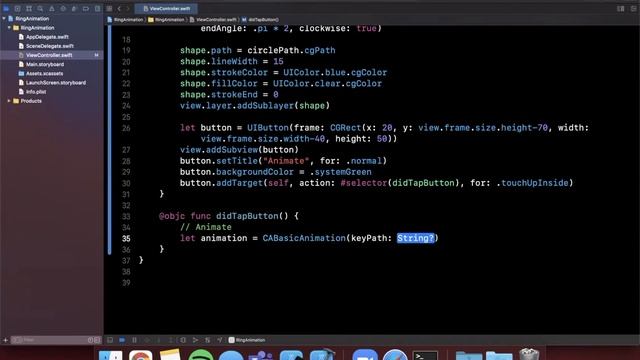Toggle source-controlled files filter icon
640x360 pixels.
[97, 340]
